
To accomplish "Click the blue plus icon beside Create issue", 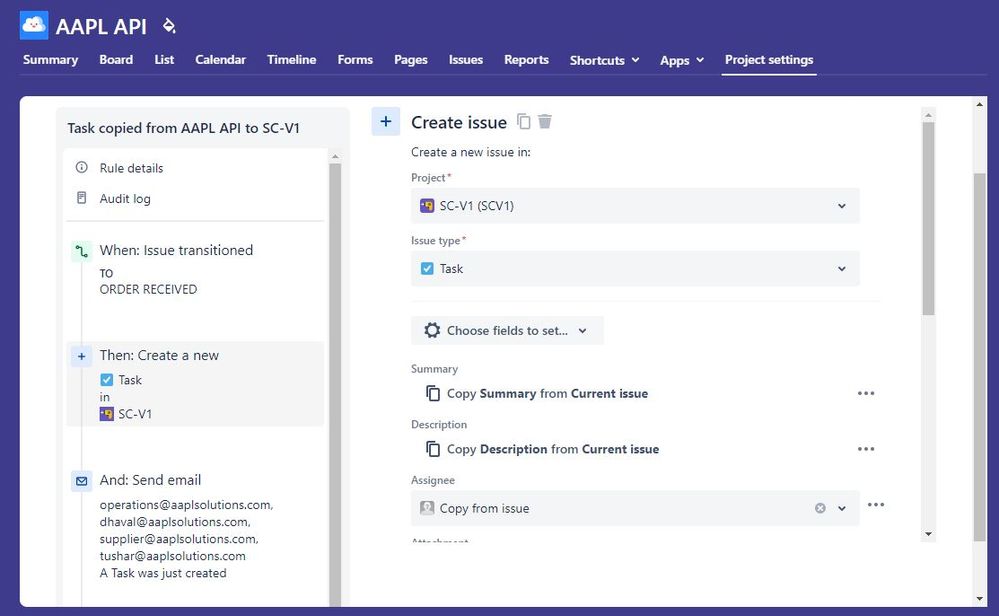I will 385,122.
